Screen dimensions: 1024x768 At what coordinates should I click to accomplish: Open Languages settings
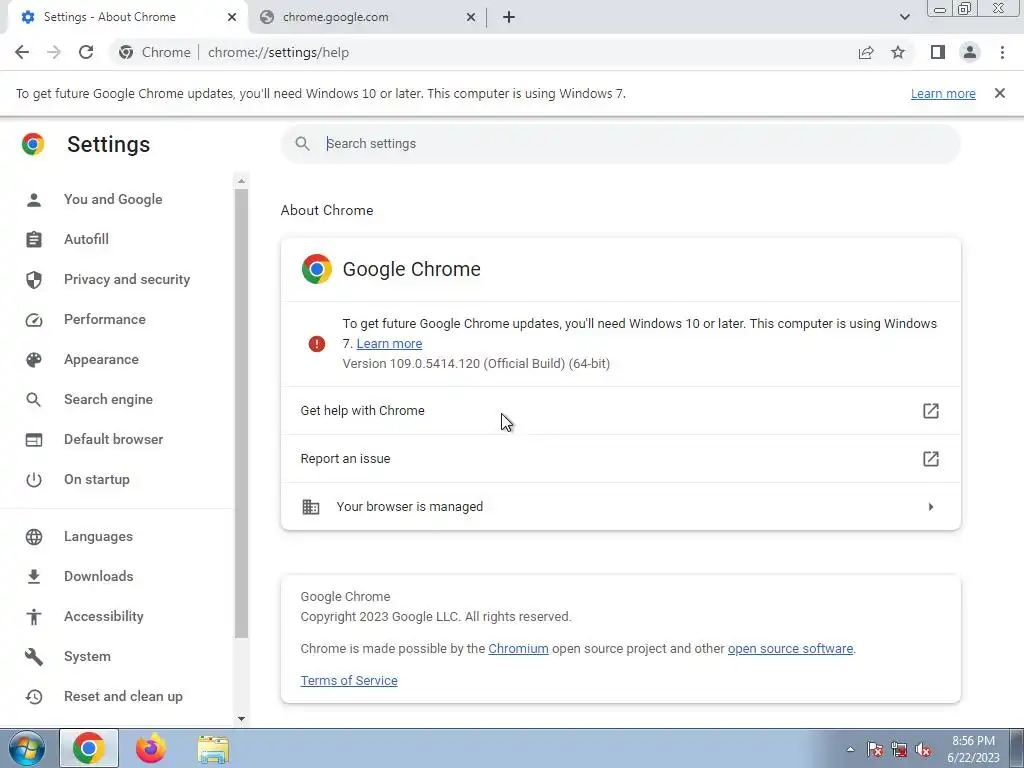click(98, 536)
